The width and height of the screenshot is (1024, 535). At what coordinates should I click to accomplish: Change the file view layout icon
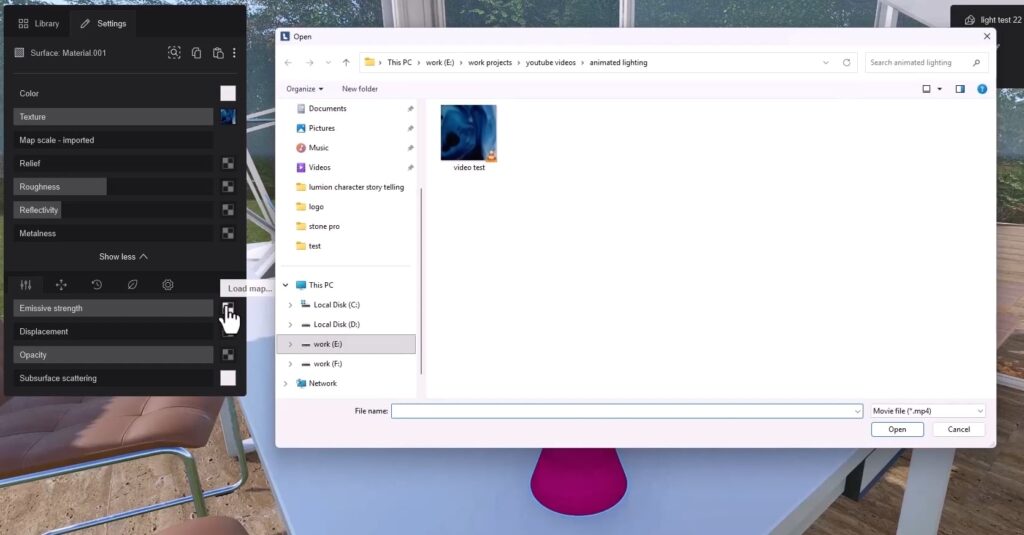click(926, 89)
